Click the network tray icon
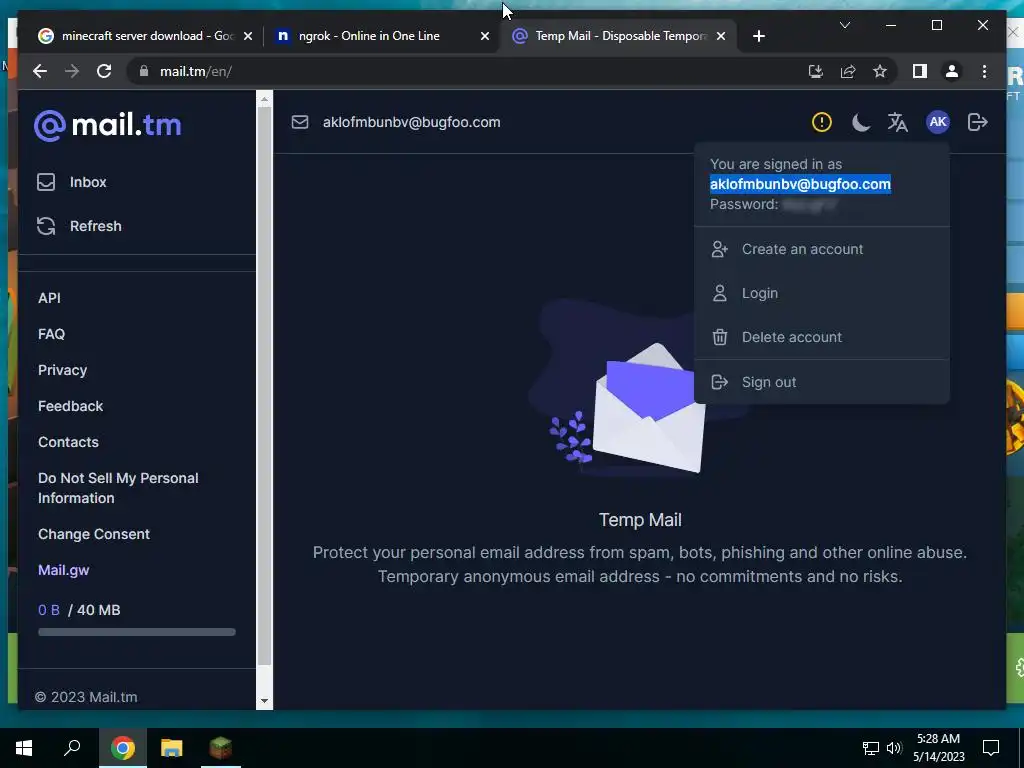This screenshot has width=1024, height=768. (871, 748)
